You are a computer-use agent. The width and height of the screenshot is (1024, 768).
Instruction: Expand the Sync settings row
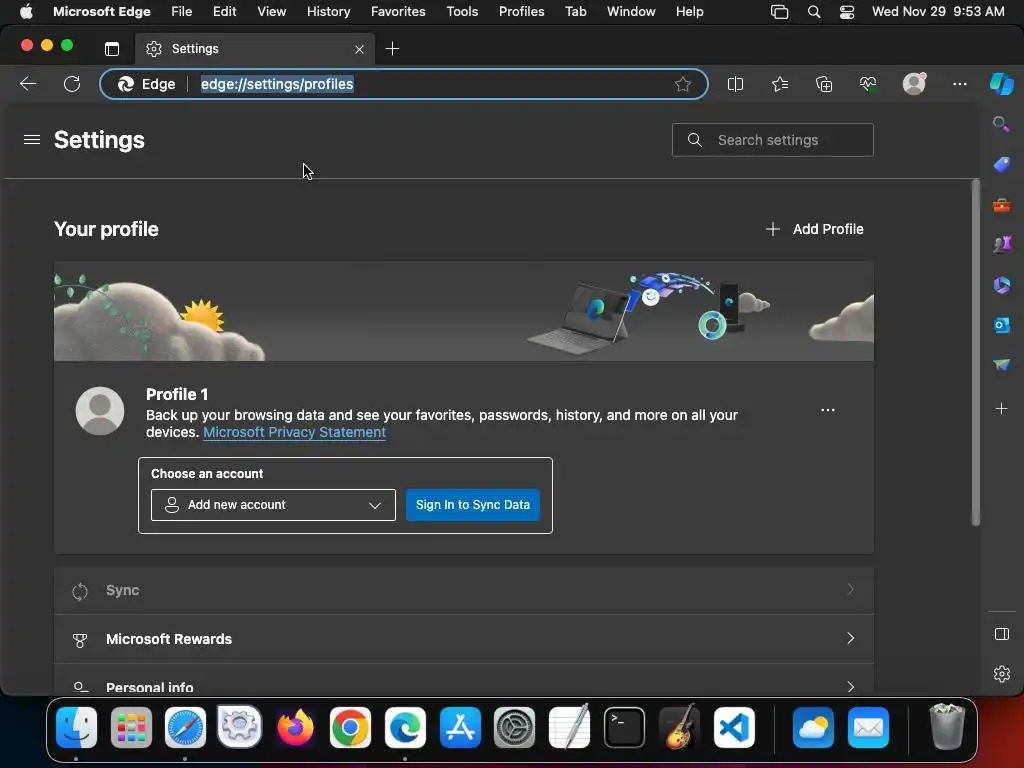coord(464,590)
